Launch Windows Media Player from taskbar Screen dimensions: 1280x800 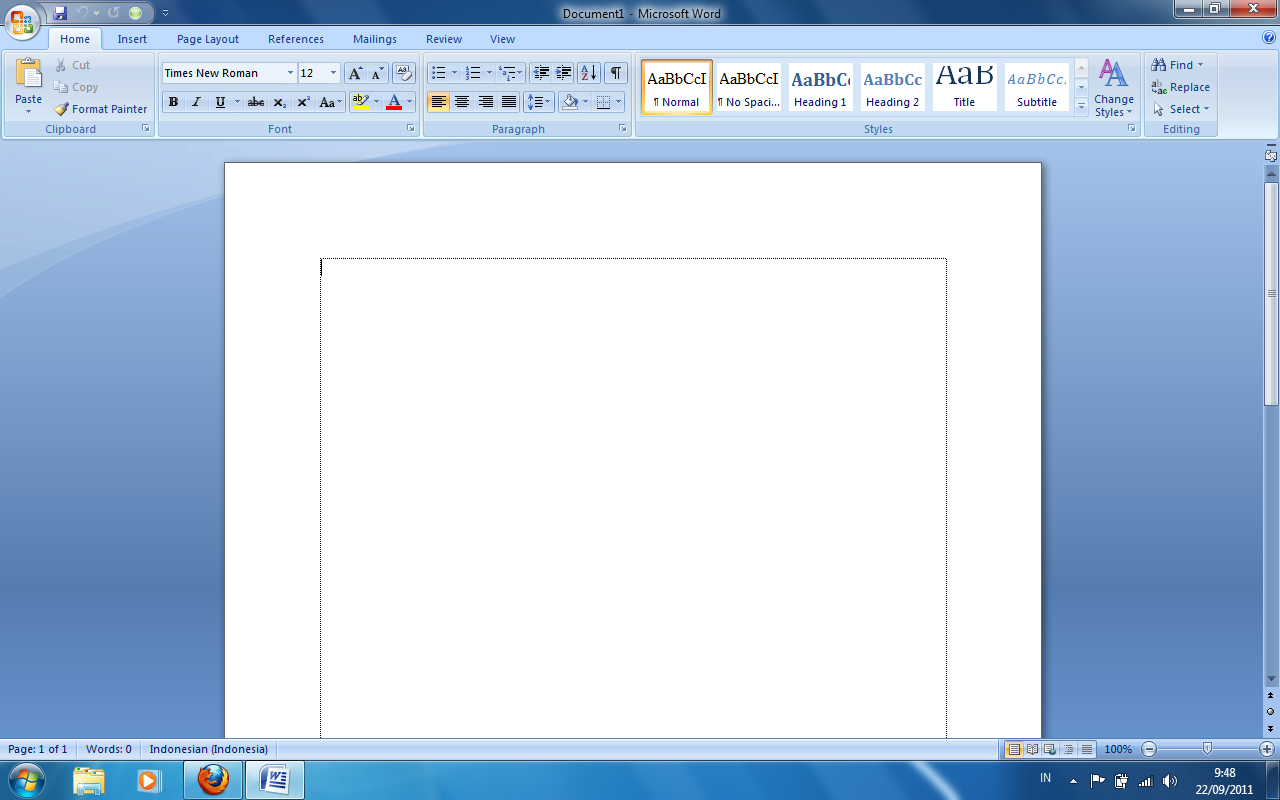(x=148, y=780)
